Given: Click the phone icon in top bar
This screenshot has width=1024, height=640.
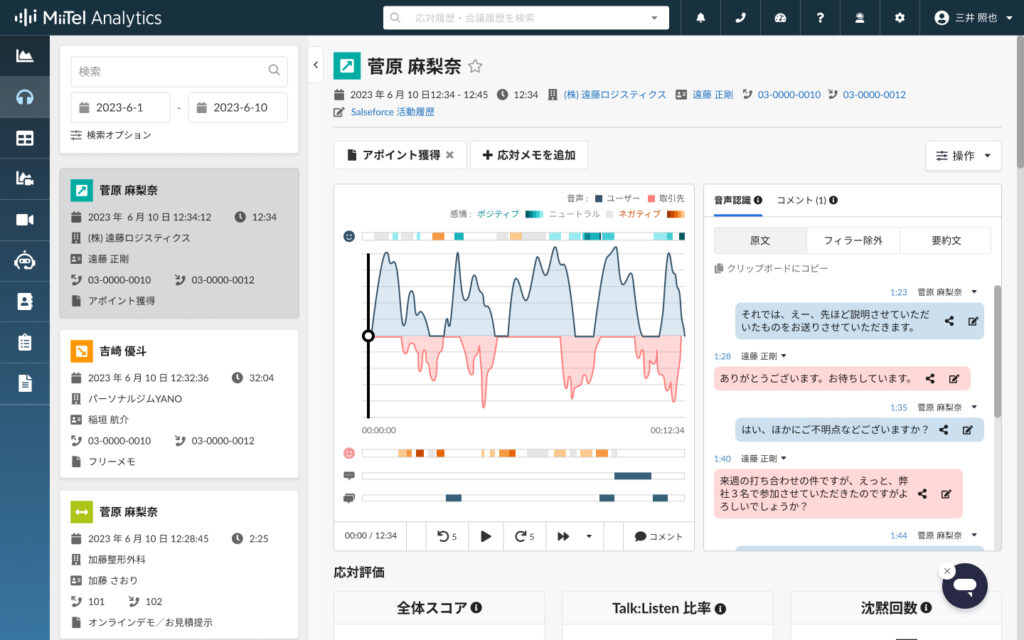Looking at the screenshot, I should click(740, 18).
